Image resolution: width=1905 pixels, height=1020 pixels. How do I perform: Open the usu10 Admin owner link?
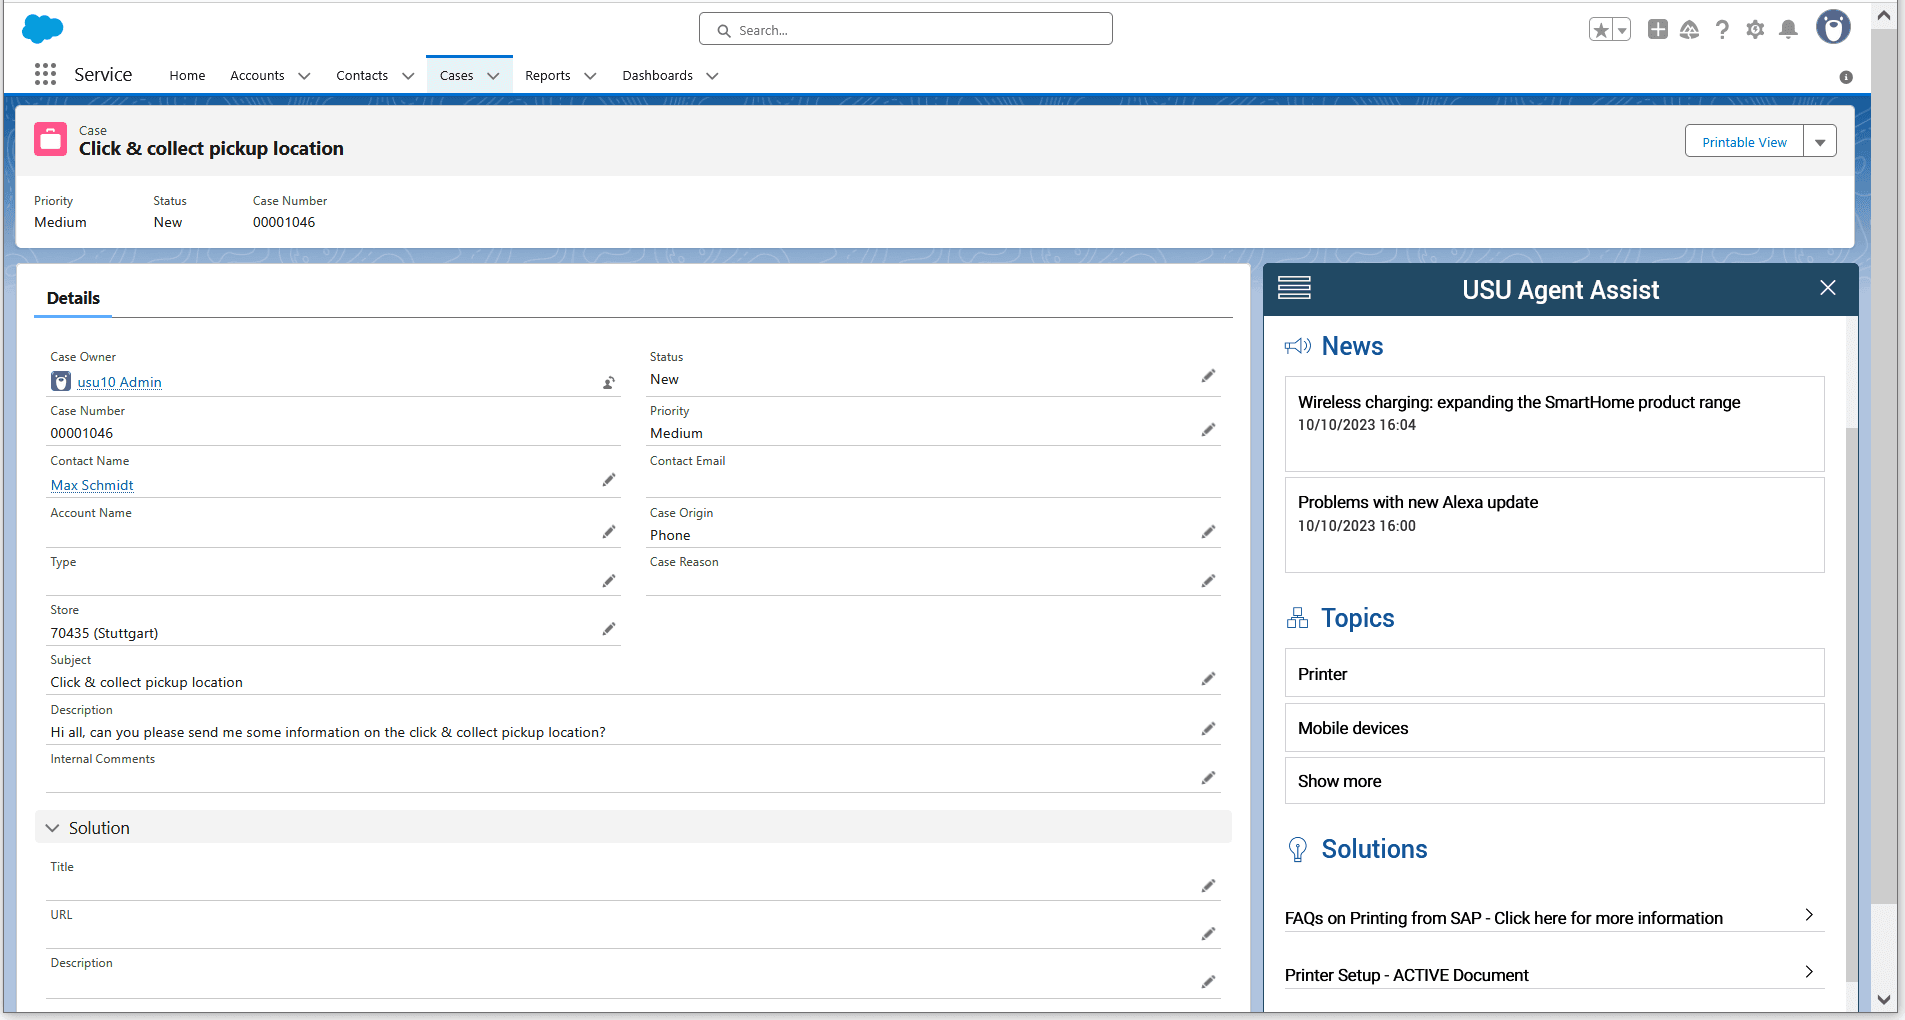tap(119, 382)
